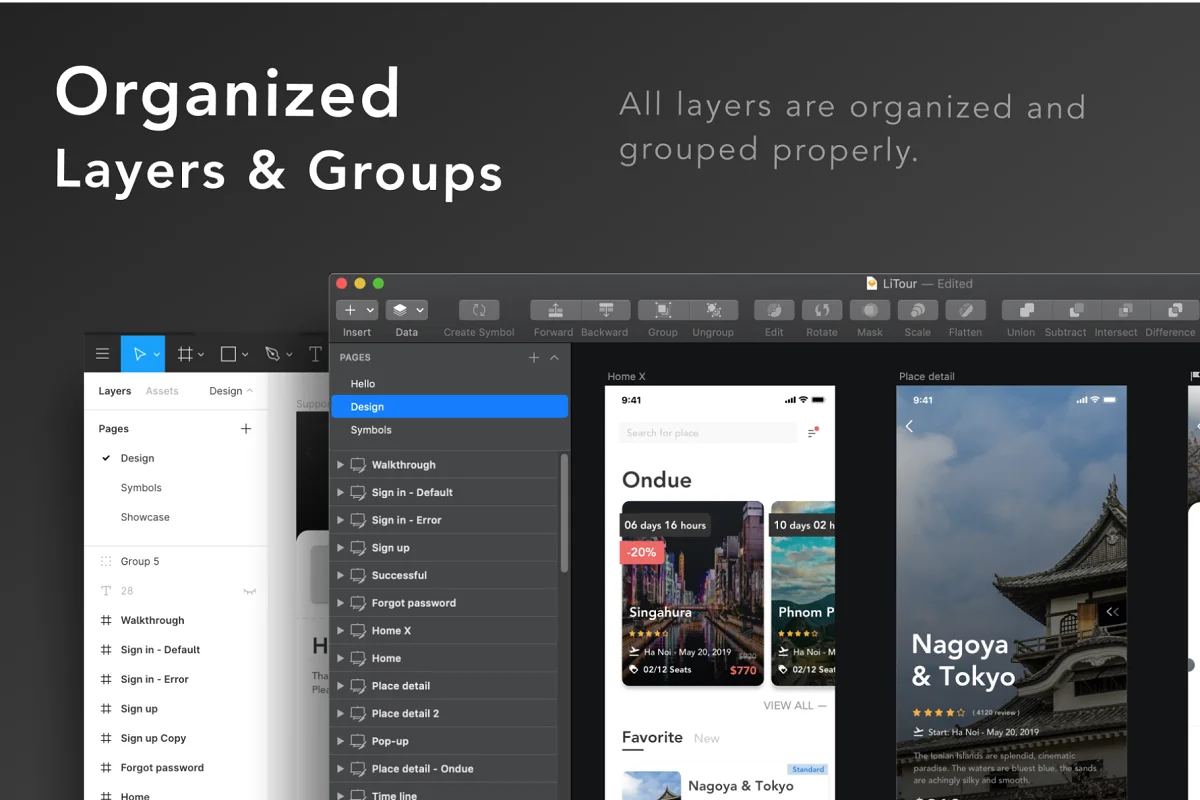Select the New tab in Home X

coord(707,738)
